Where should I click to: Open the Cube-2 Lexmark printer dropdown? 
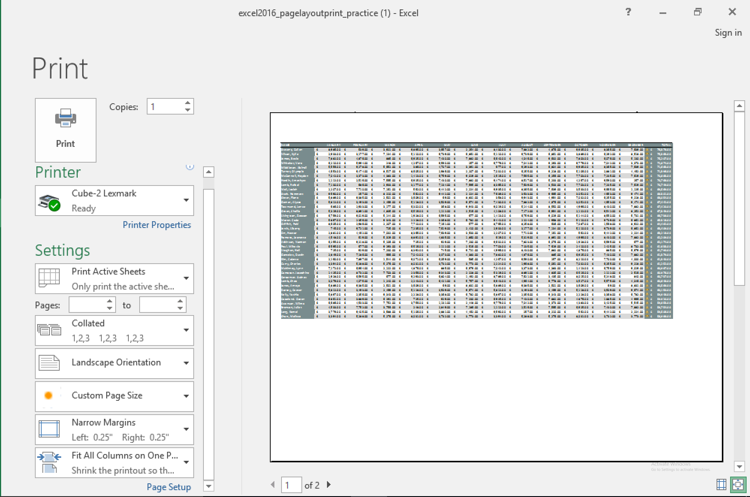pyautogui.click(x=114, y=200)
